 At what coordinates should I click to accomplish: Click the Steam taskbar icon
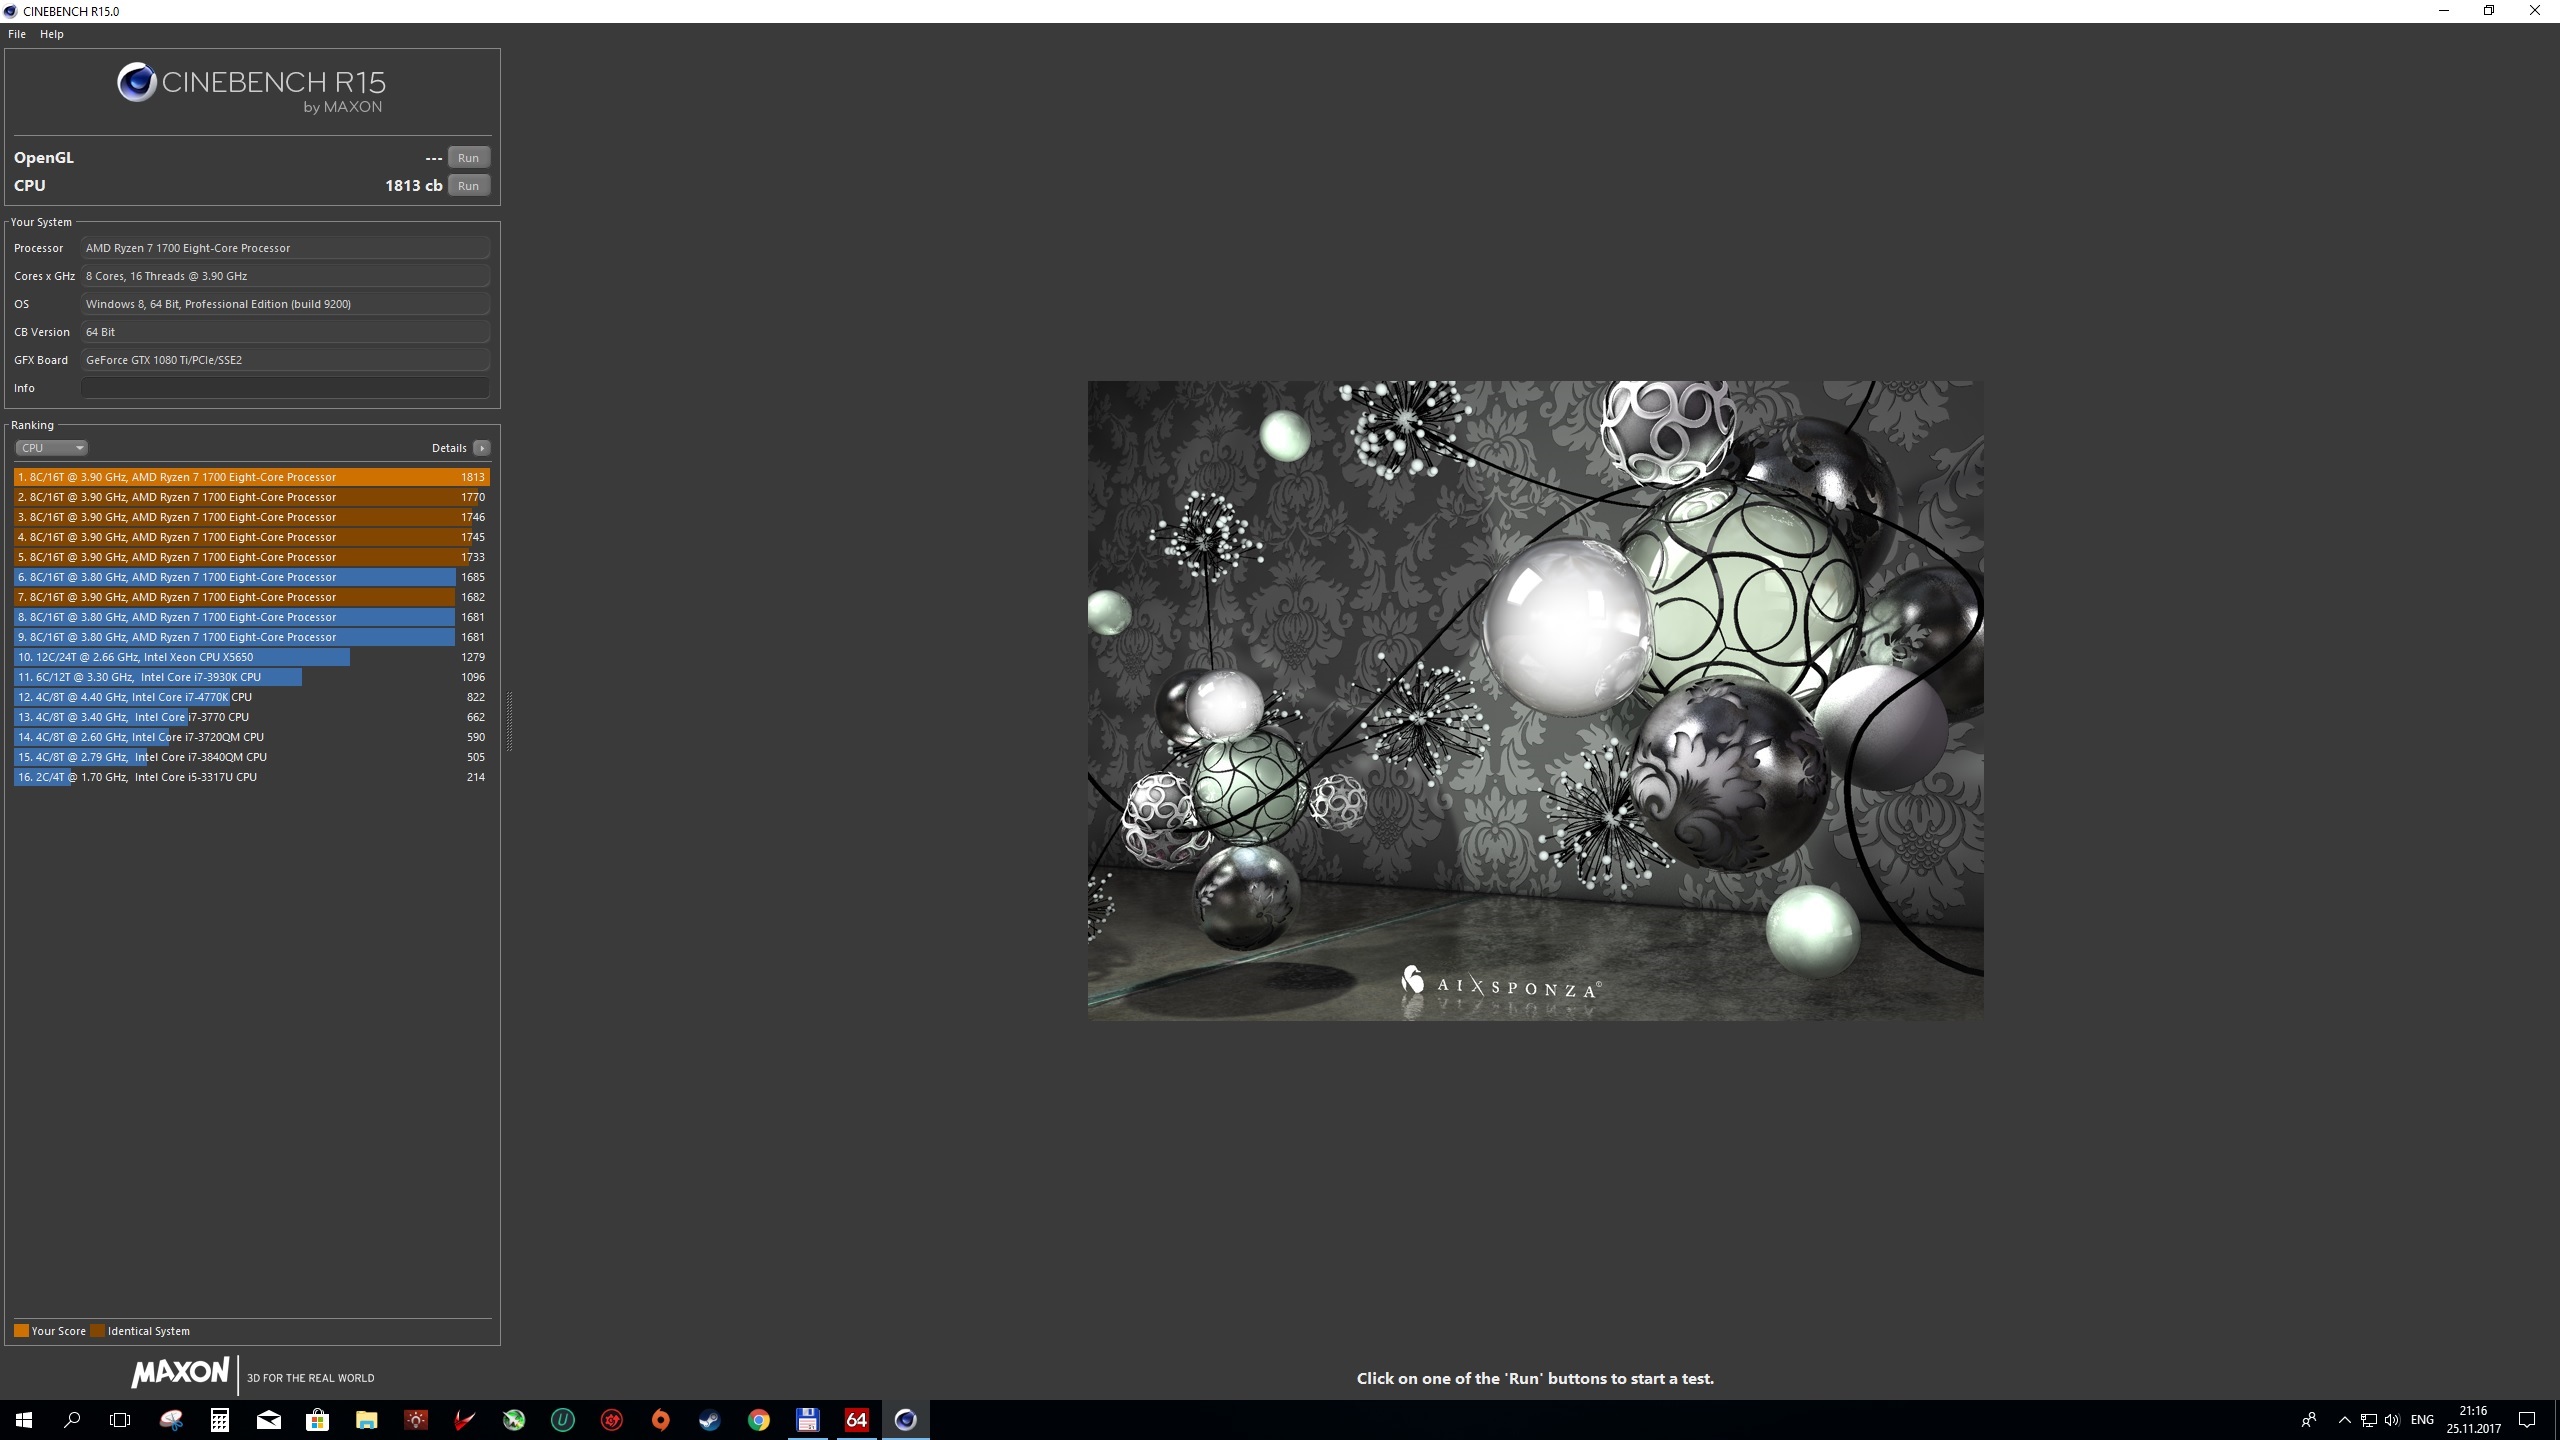tap(709, 1420)
